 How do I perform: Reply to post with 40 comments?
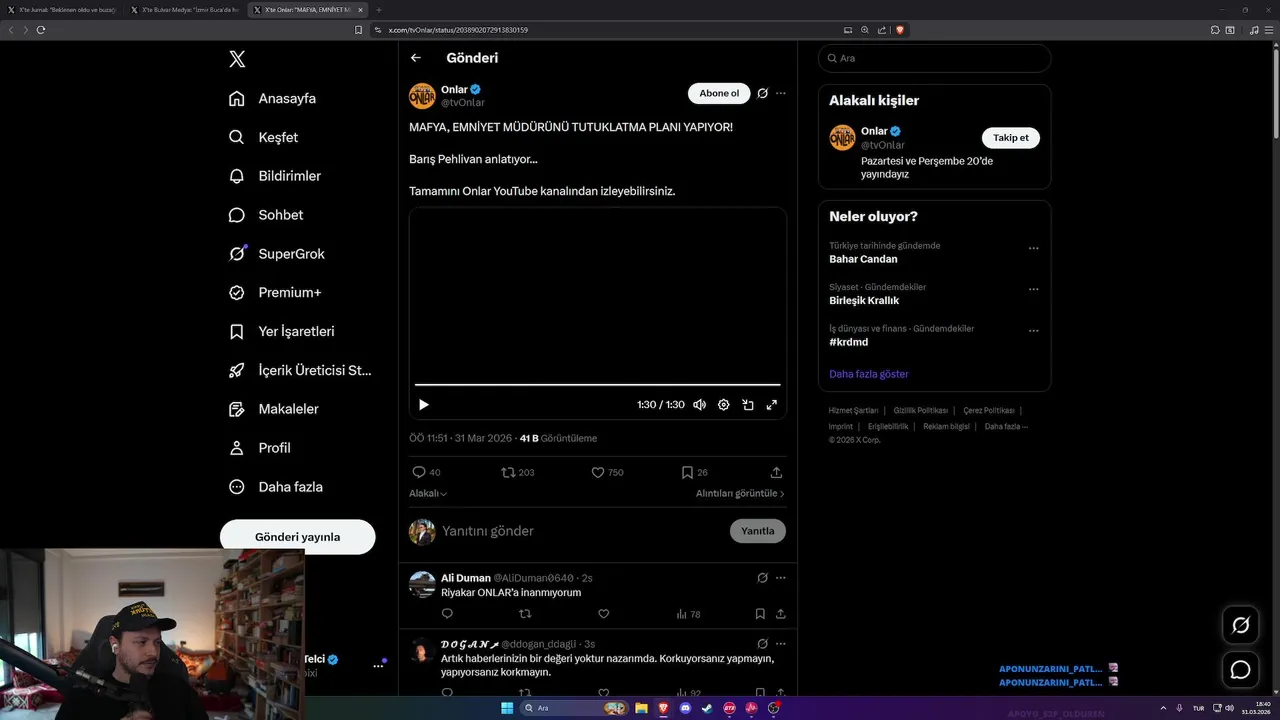click(426, 472)
